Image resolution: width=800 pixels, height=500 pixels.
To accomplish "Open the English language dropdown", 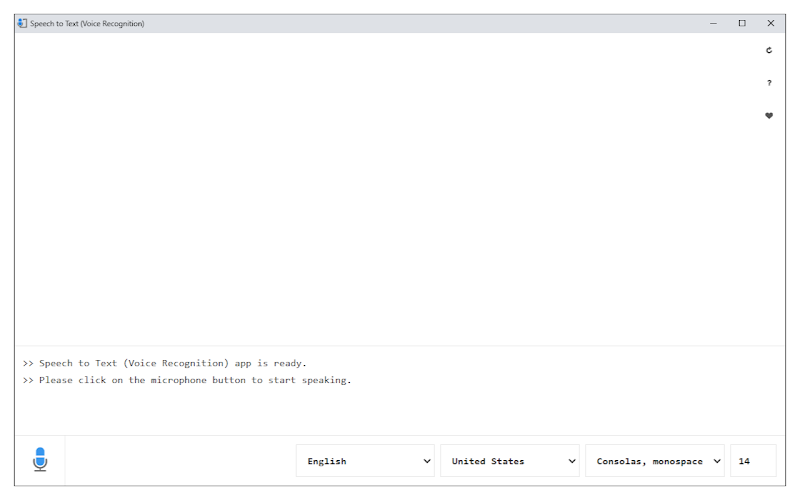I will 365,461.
